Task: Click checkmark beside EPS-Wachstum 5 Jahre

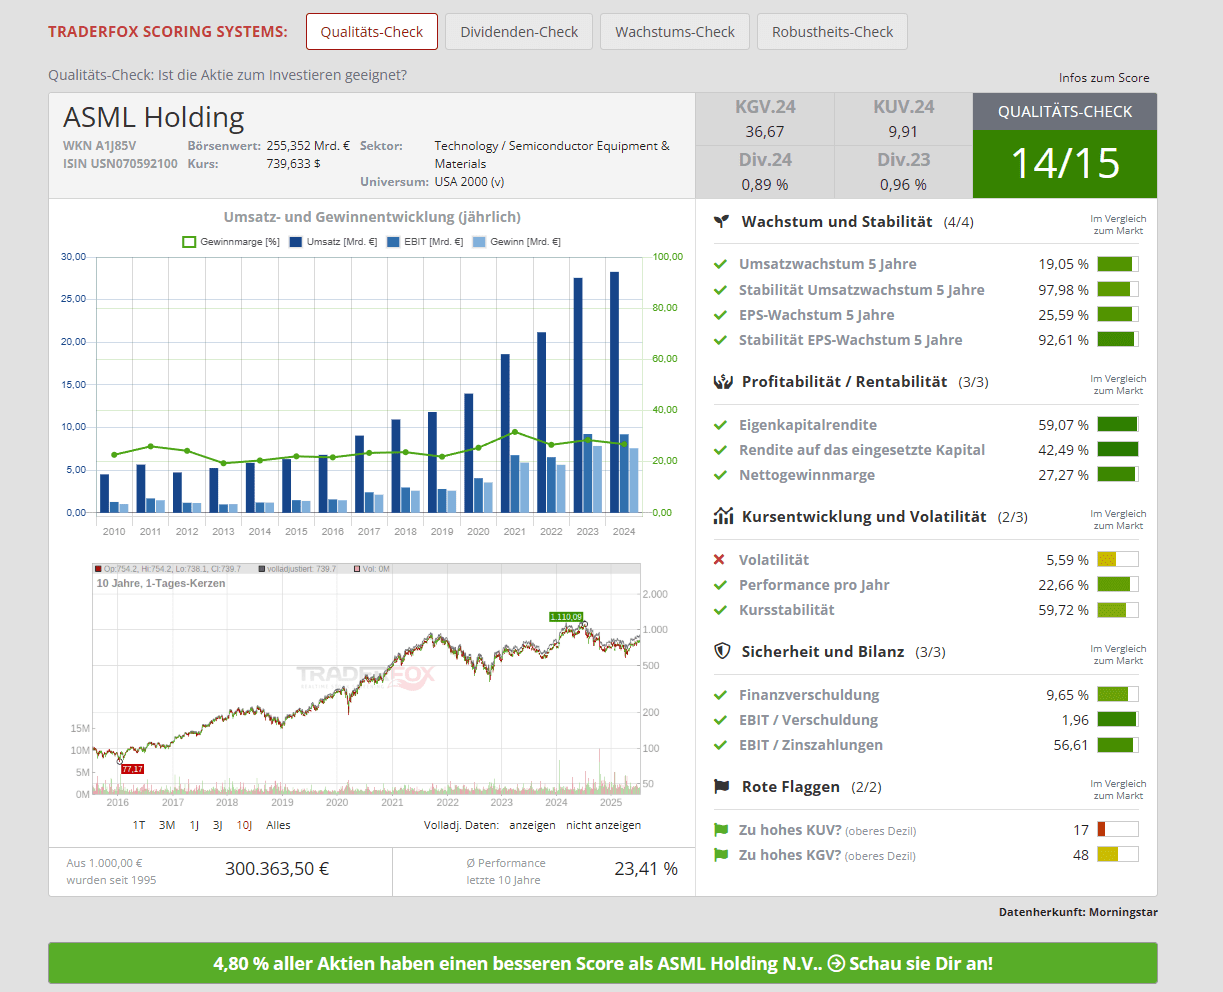Action: 720,315
